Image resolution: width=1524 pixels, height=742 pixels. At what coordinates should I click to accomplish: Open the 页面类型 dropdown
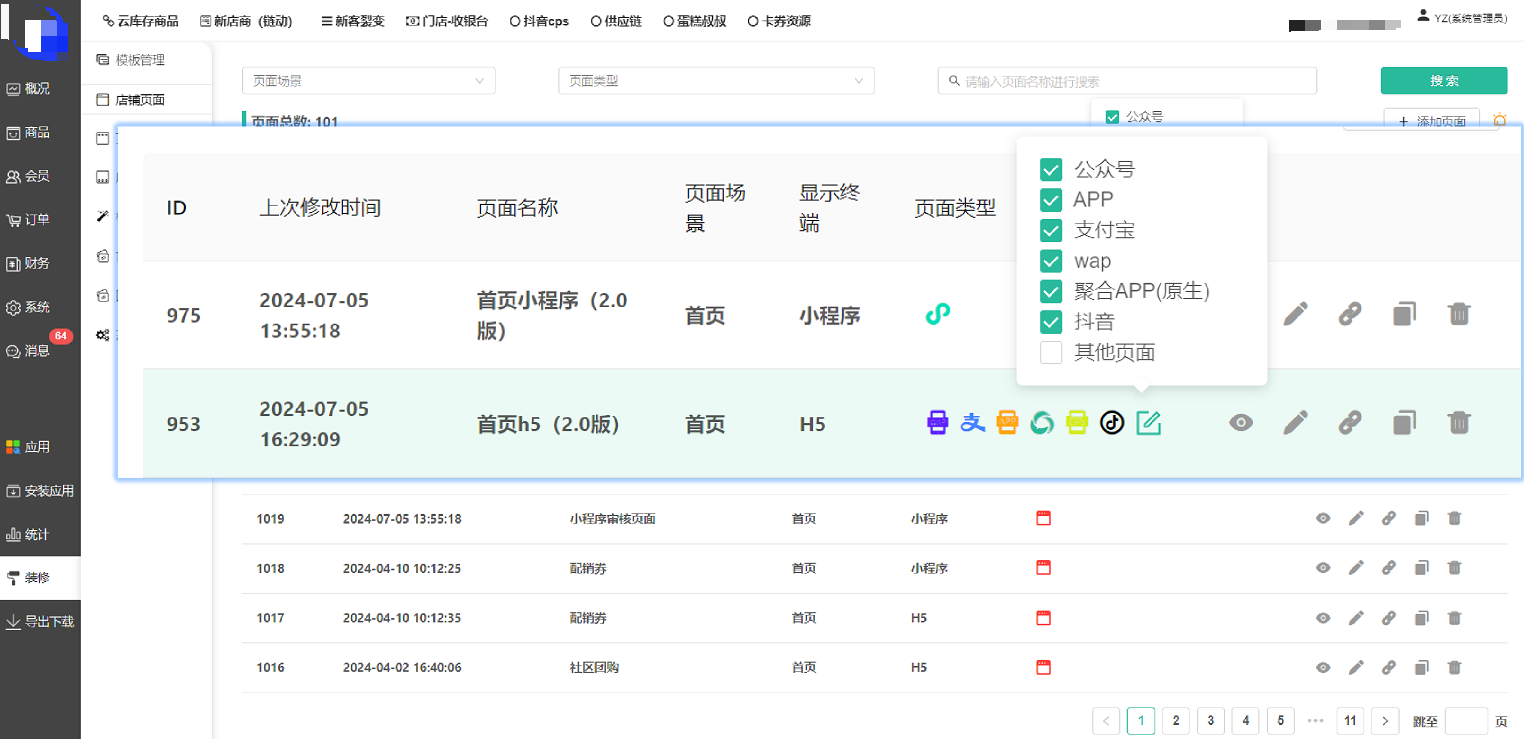(715, 81)
